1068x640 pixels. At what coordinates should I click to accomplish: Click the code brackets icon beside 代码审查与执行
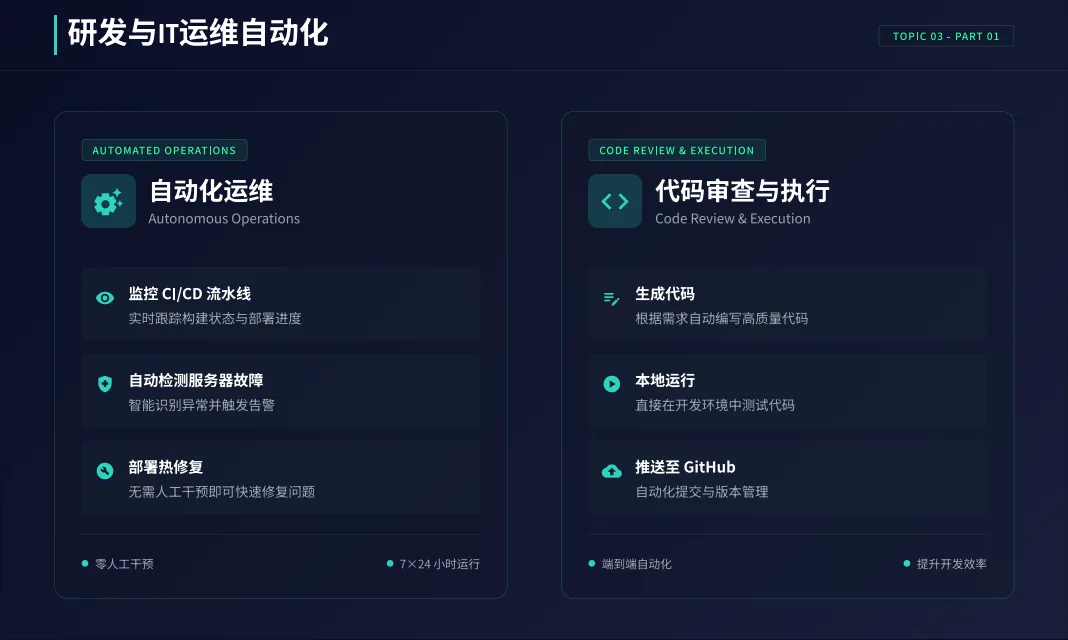[x=615, y=201]
